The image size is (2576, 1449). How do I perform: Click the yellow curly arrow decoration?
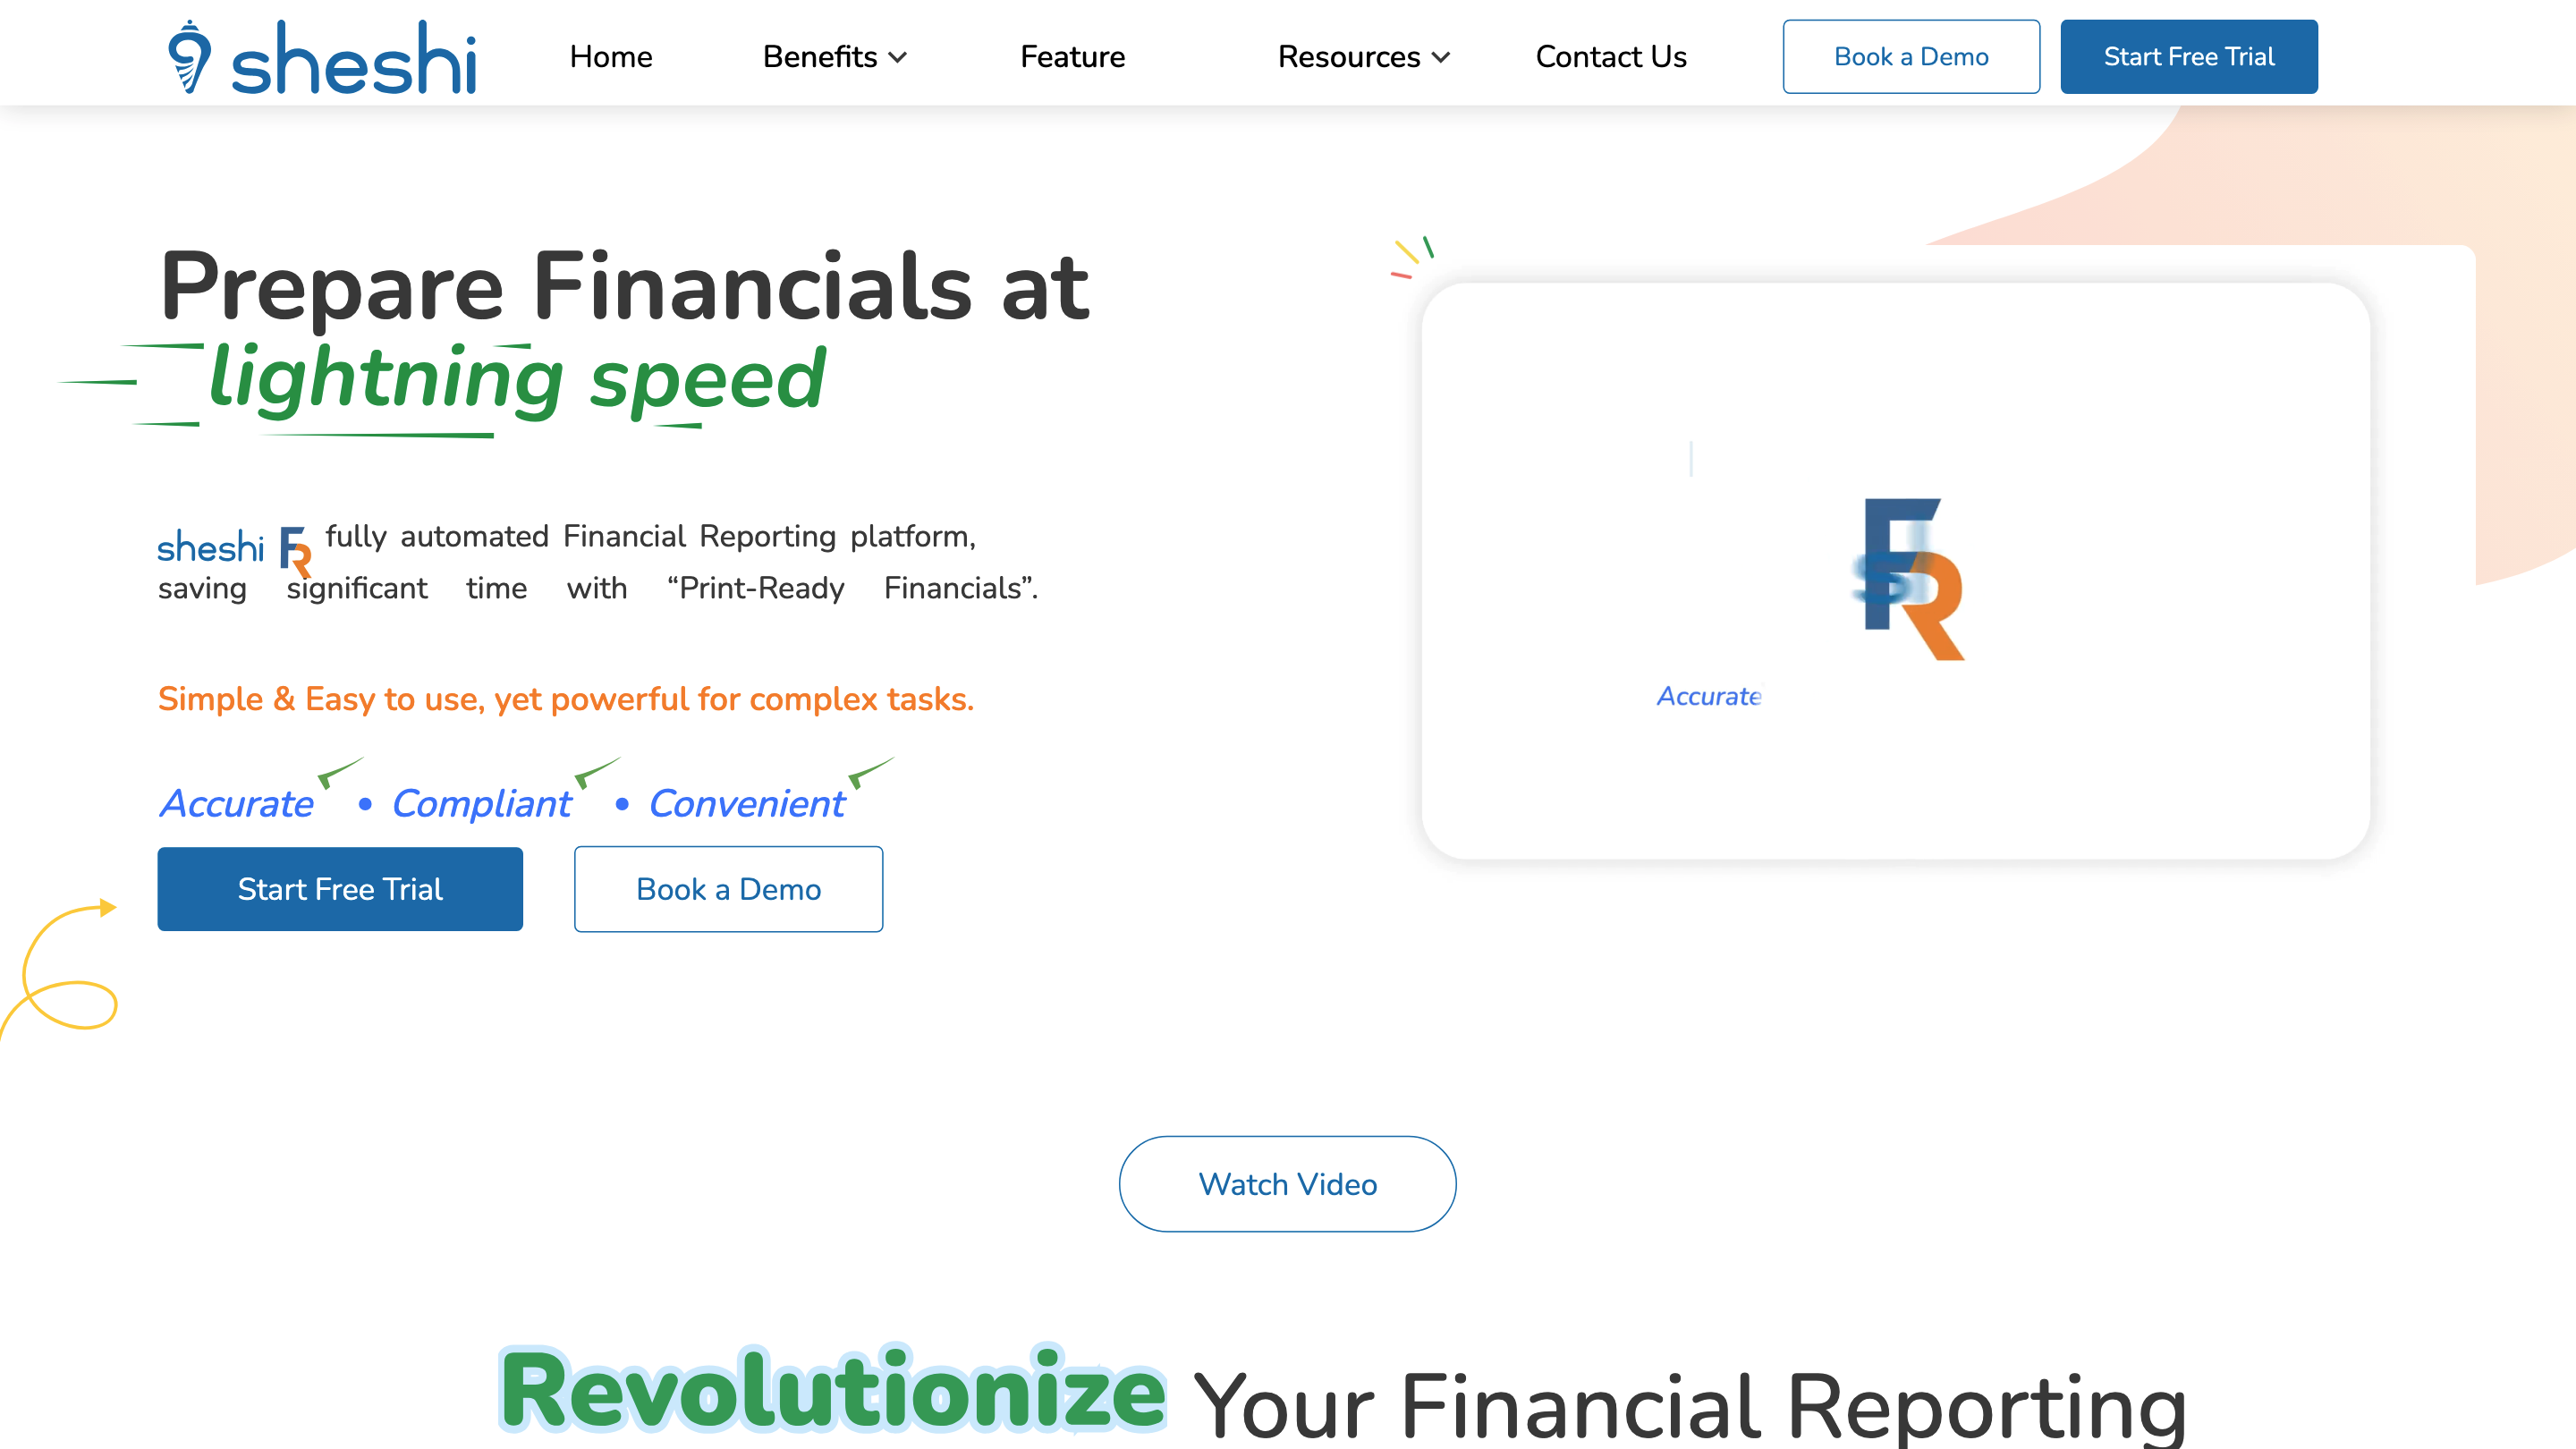[x=62, y=965]
